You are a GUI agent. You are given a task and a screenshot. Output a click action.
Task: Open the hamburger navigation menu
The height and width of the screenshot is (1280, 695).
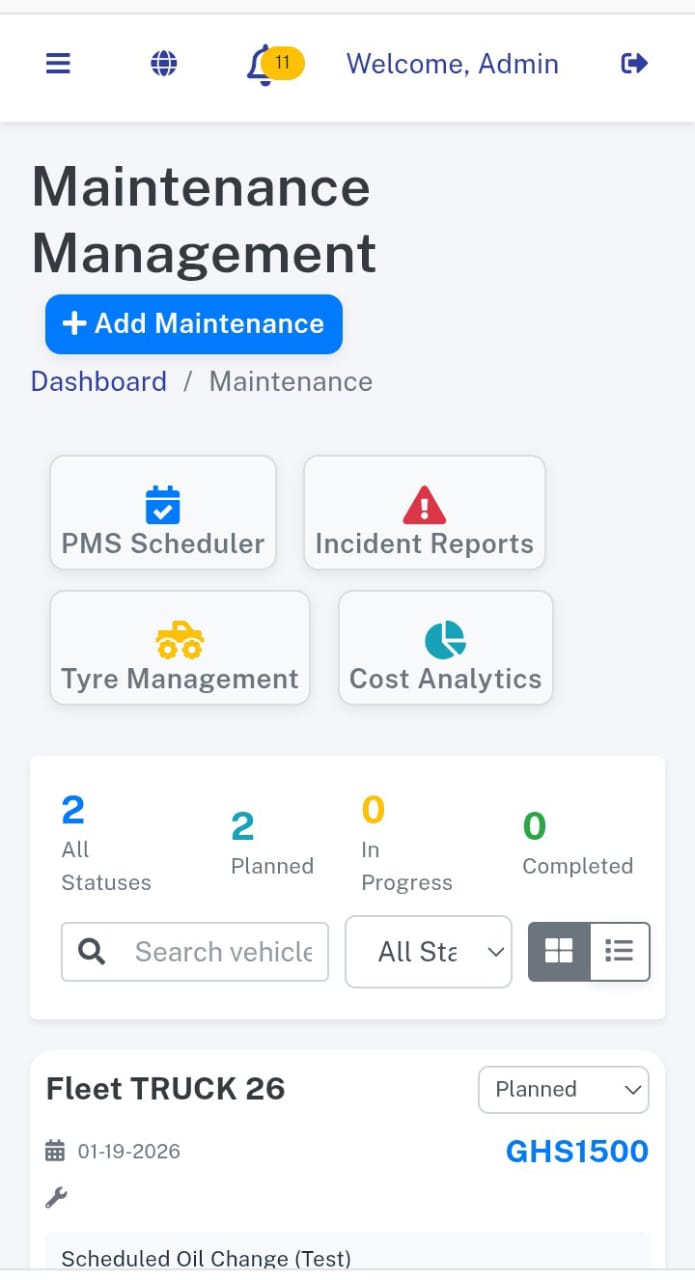[58, 64]
